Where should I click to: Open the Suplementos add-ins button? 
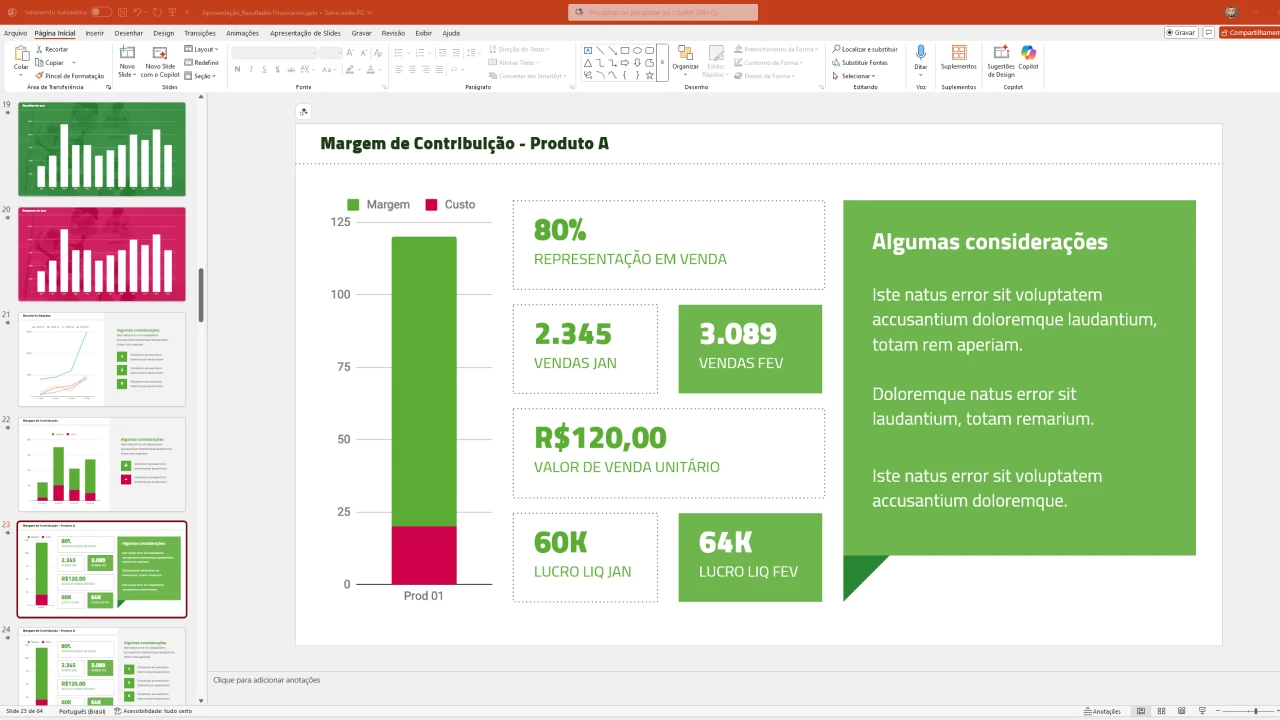958,57
